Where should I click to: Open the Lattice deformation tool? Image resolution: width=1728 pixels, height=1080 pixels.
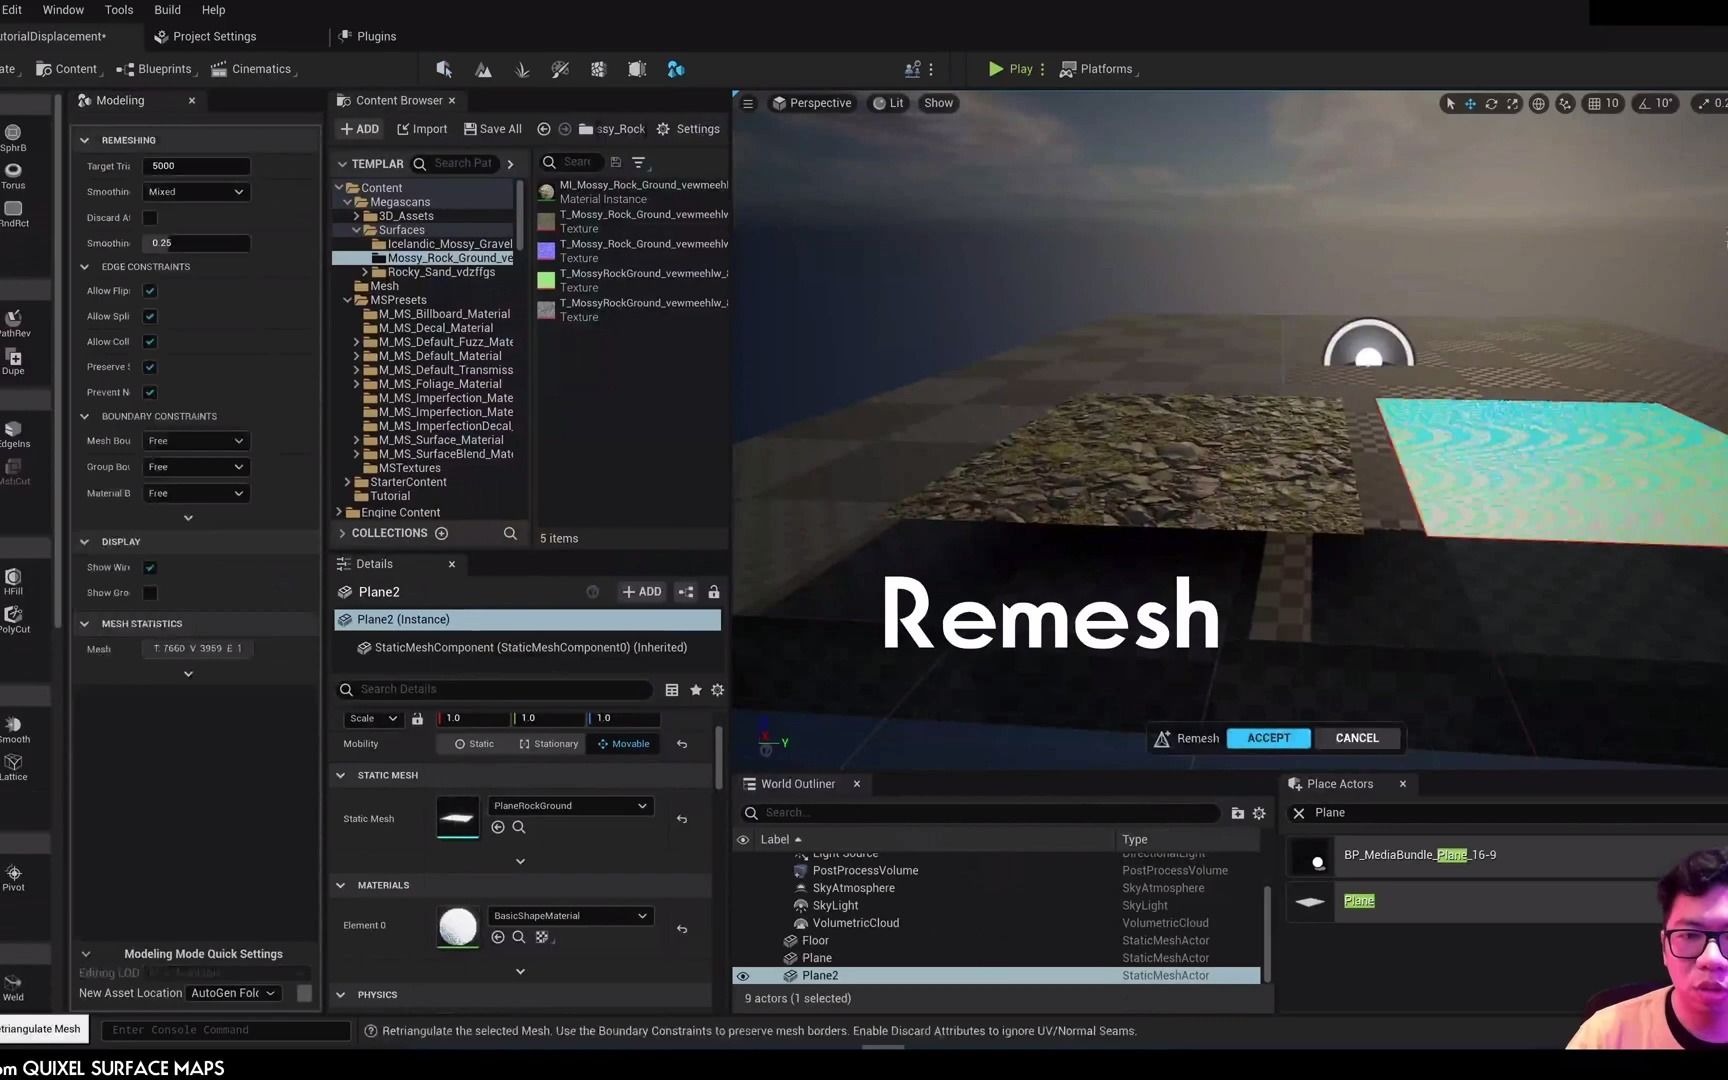click(14, 765)
